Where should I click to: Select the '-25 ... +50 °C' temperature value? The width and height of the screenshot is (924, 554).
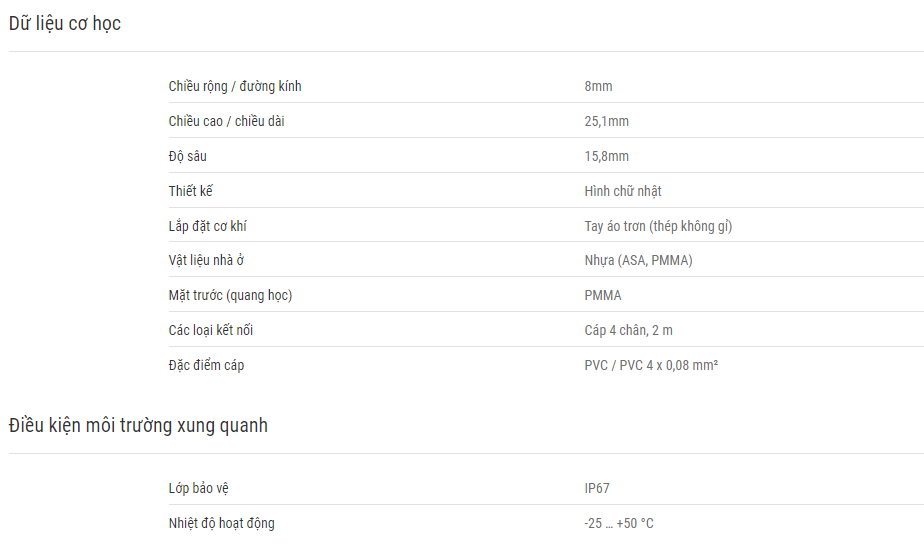click(619, 523)
